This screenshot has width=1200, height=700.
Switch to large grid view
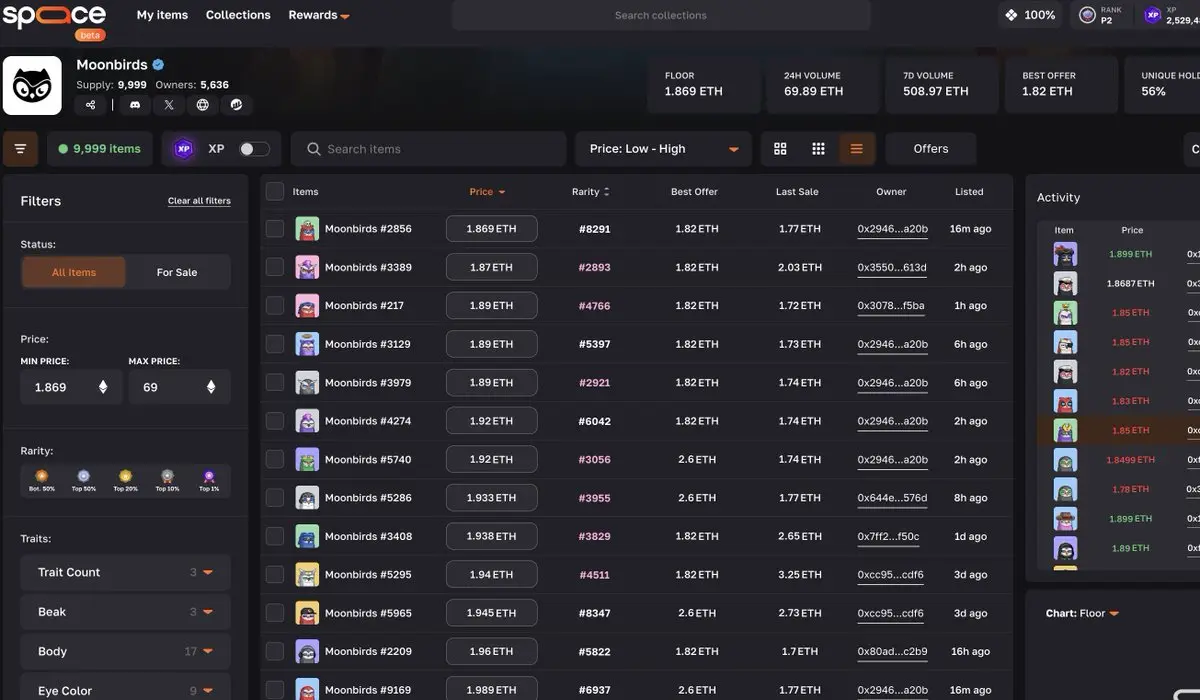(781, 149)
